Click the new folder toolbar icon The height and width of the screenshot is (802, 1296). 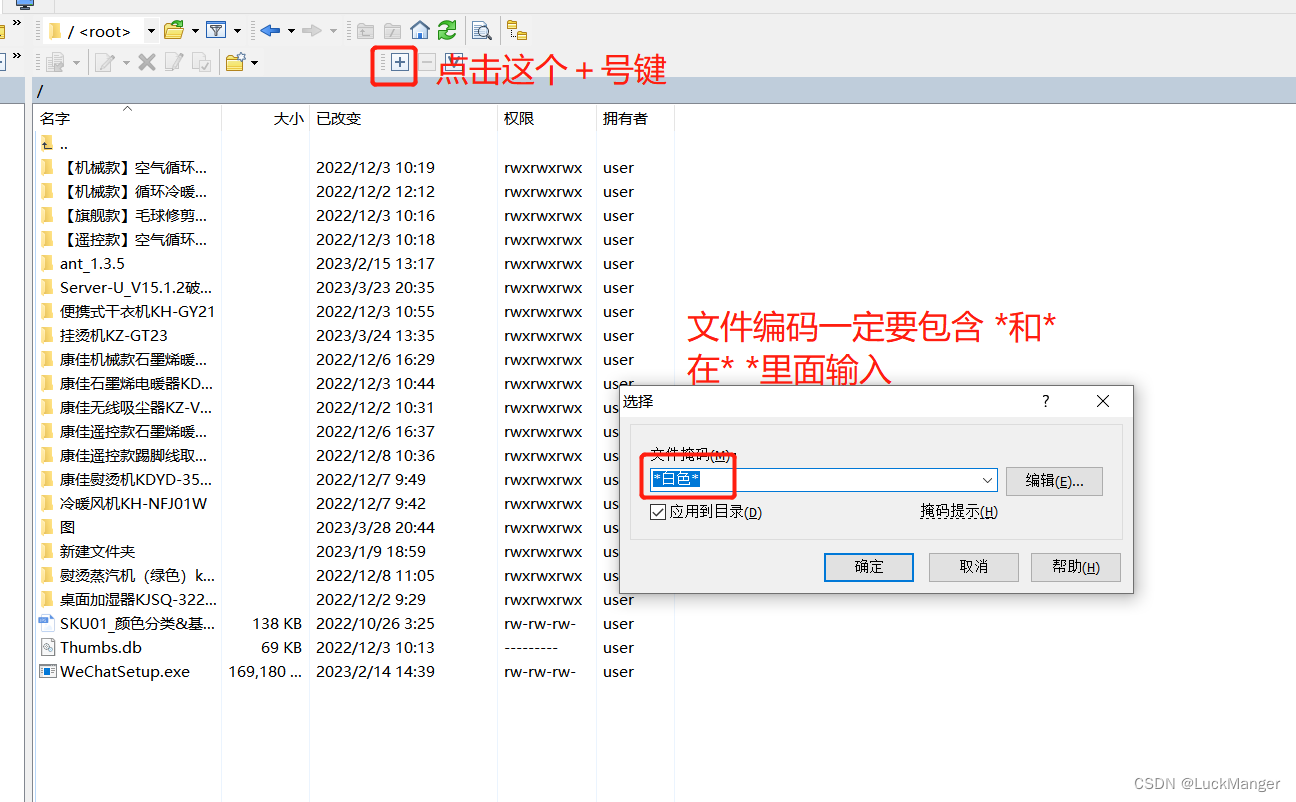[235, 62]
